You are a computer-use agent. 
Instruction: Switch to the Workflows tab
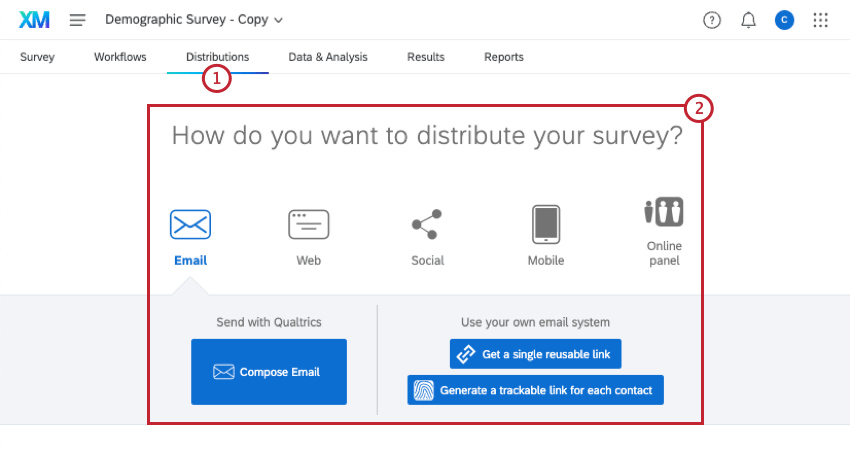coord(120,57)
